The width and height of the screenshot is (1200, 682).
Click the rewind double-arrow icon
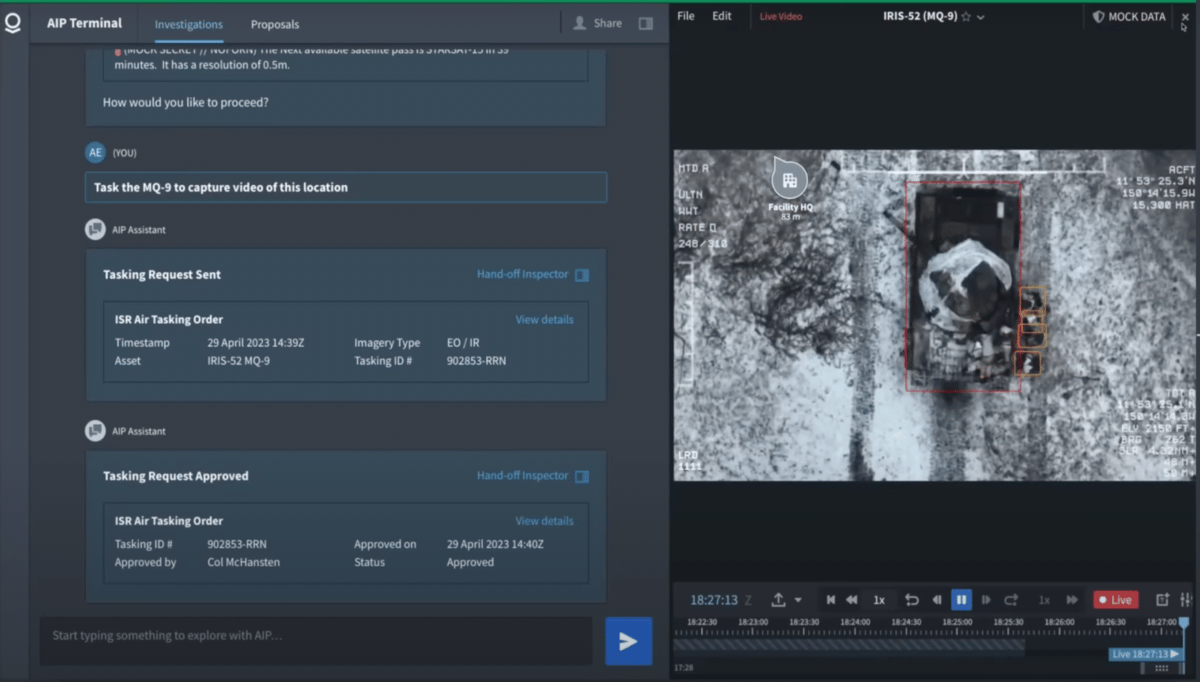click(852, 600)
